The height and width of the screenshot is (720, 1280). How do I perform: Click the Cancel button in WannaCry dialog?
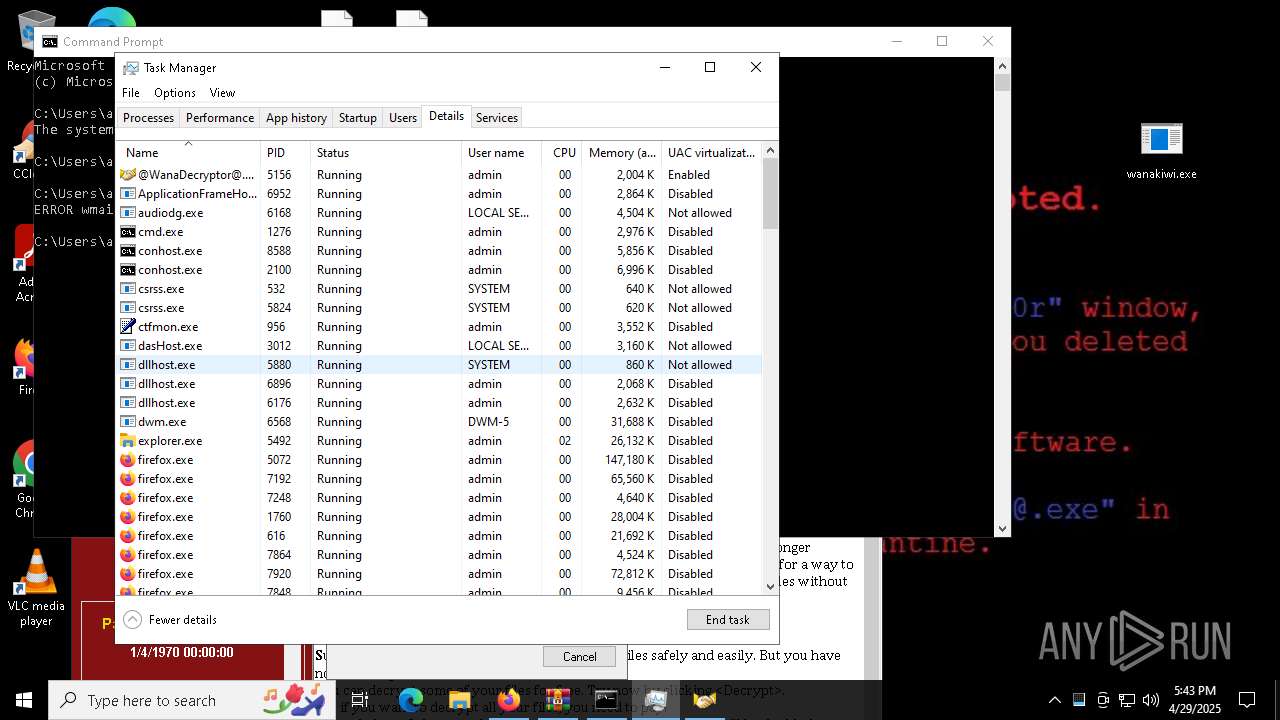click(x=580, y=657)
